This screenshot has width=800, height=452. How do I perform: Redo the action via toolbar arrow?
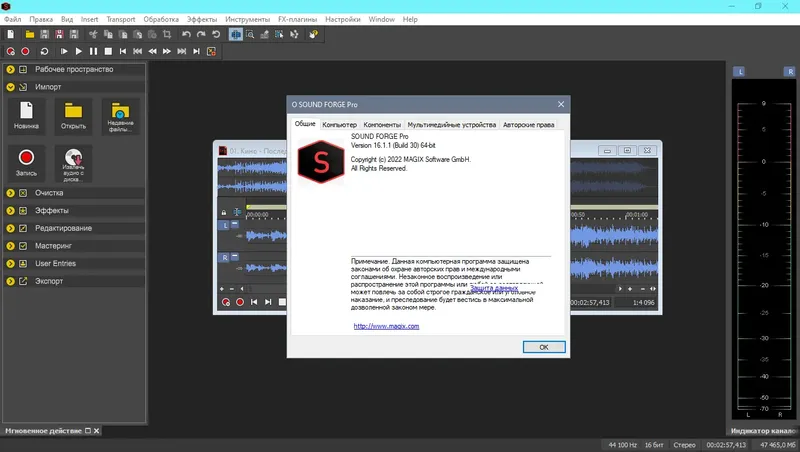click(x=201, y=34)
